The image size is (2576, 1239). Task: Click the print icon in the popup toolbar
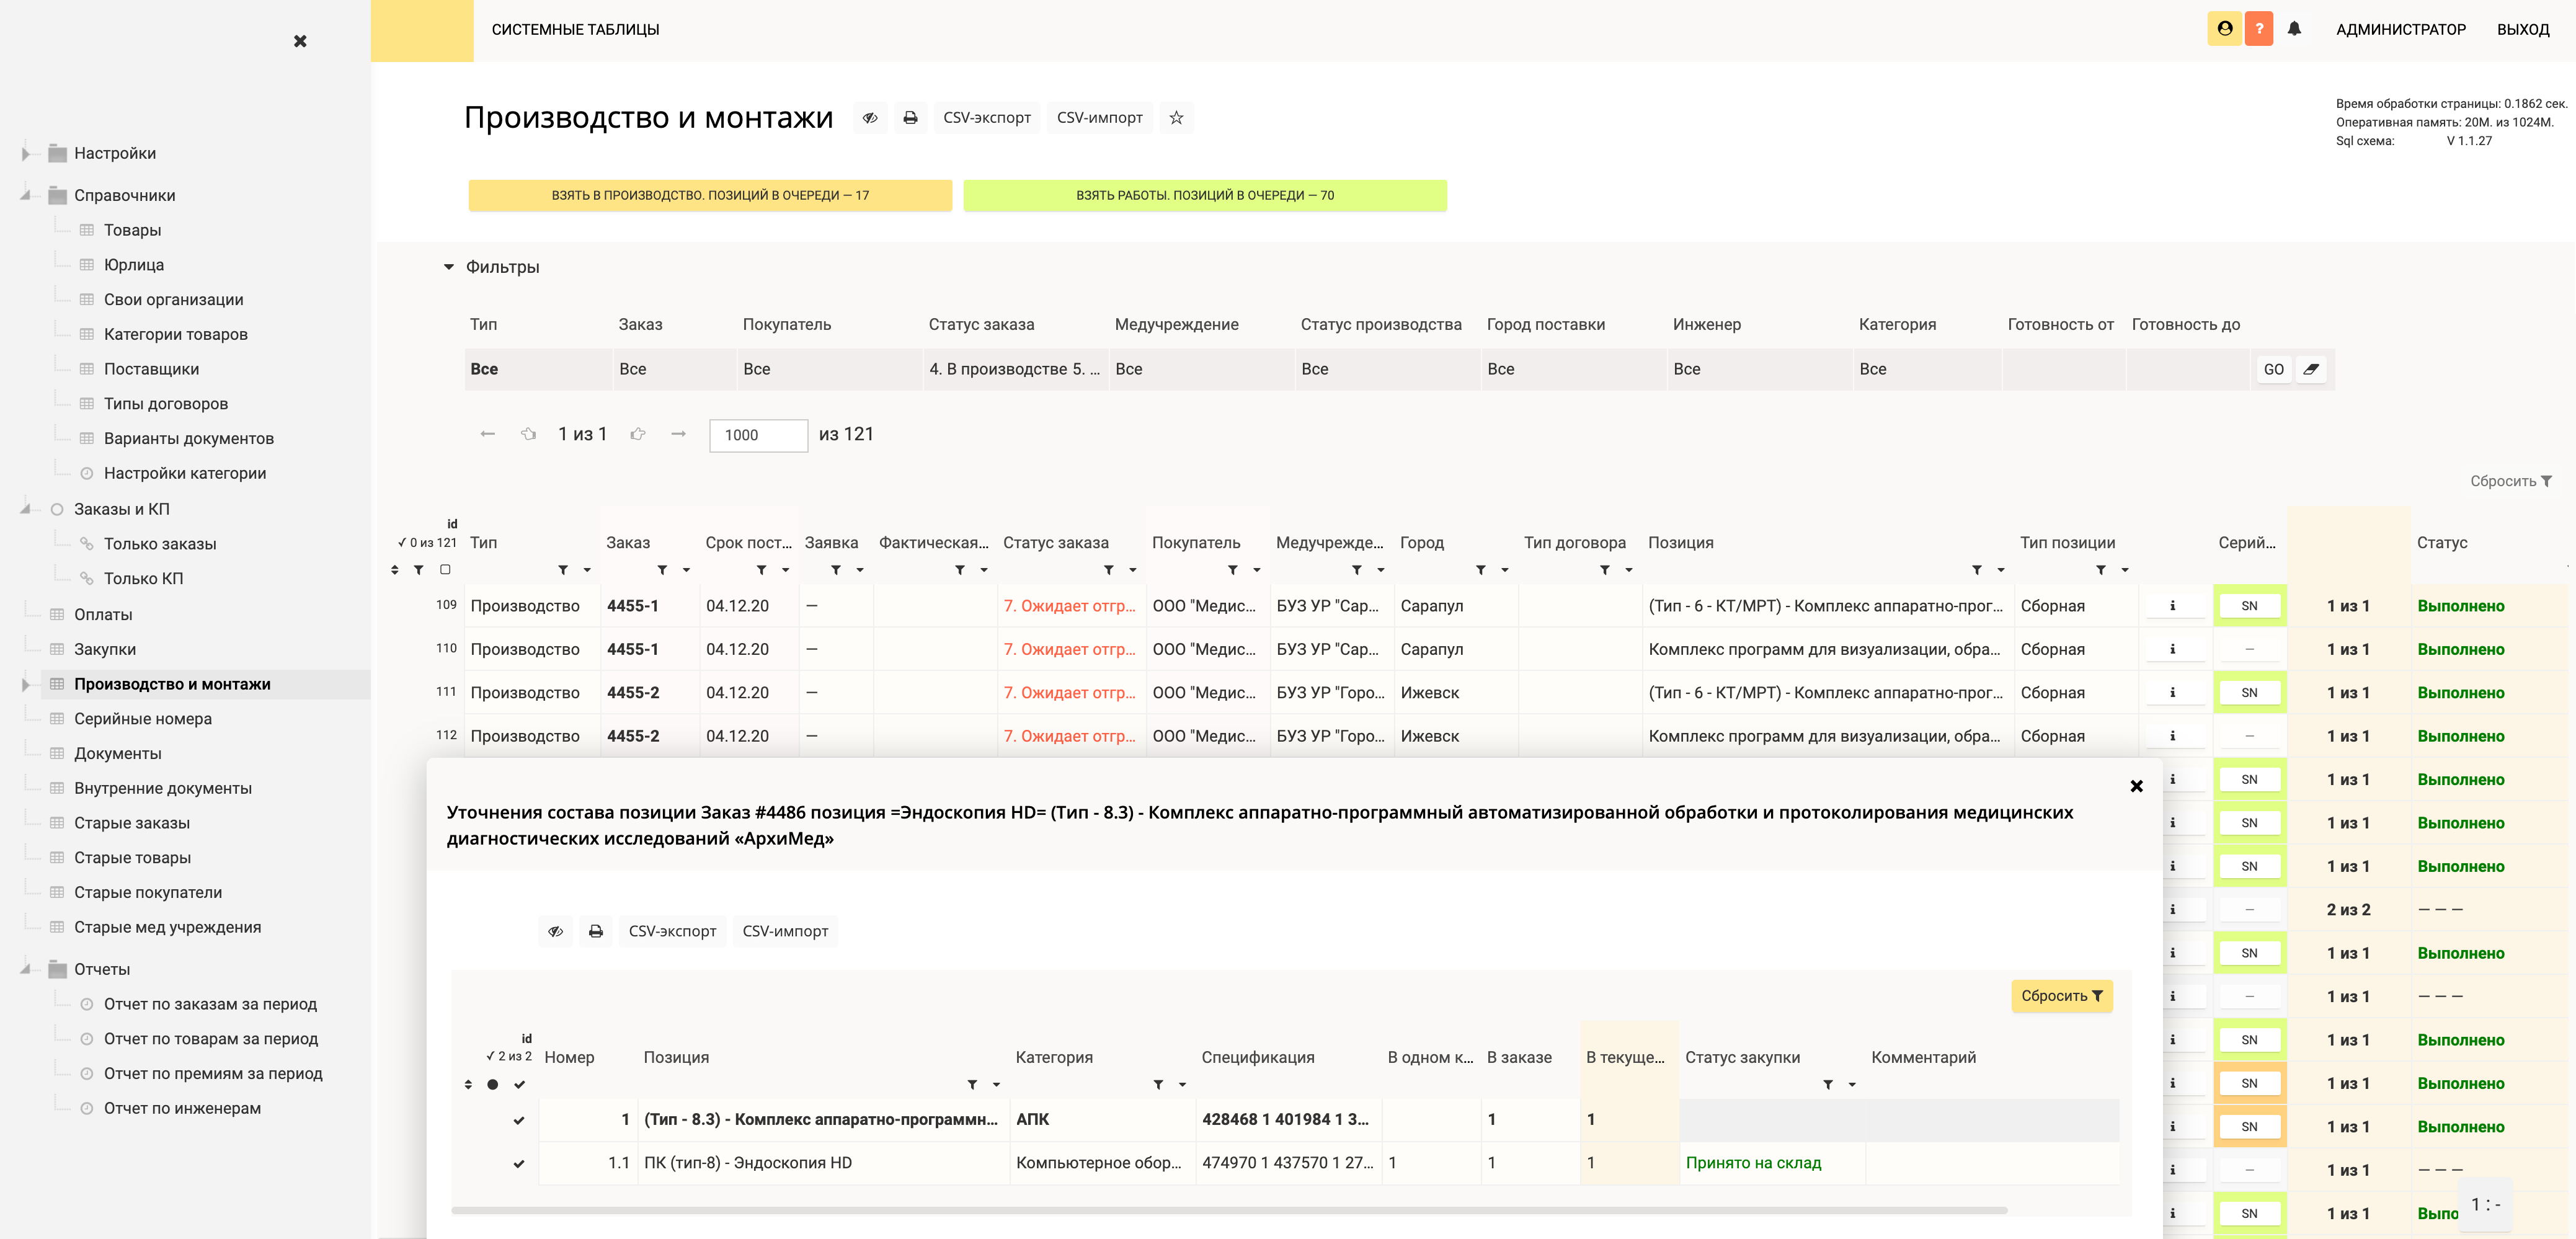596,931
